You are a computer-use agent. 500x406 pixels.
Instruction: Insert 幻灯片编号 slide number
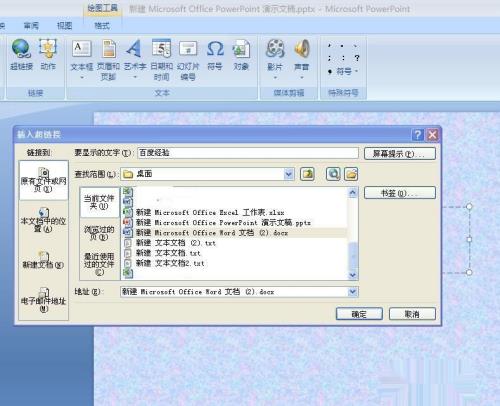(188, 60)
